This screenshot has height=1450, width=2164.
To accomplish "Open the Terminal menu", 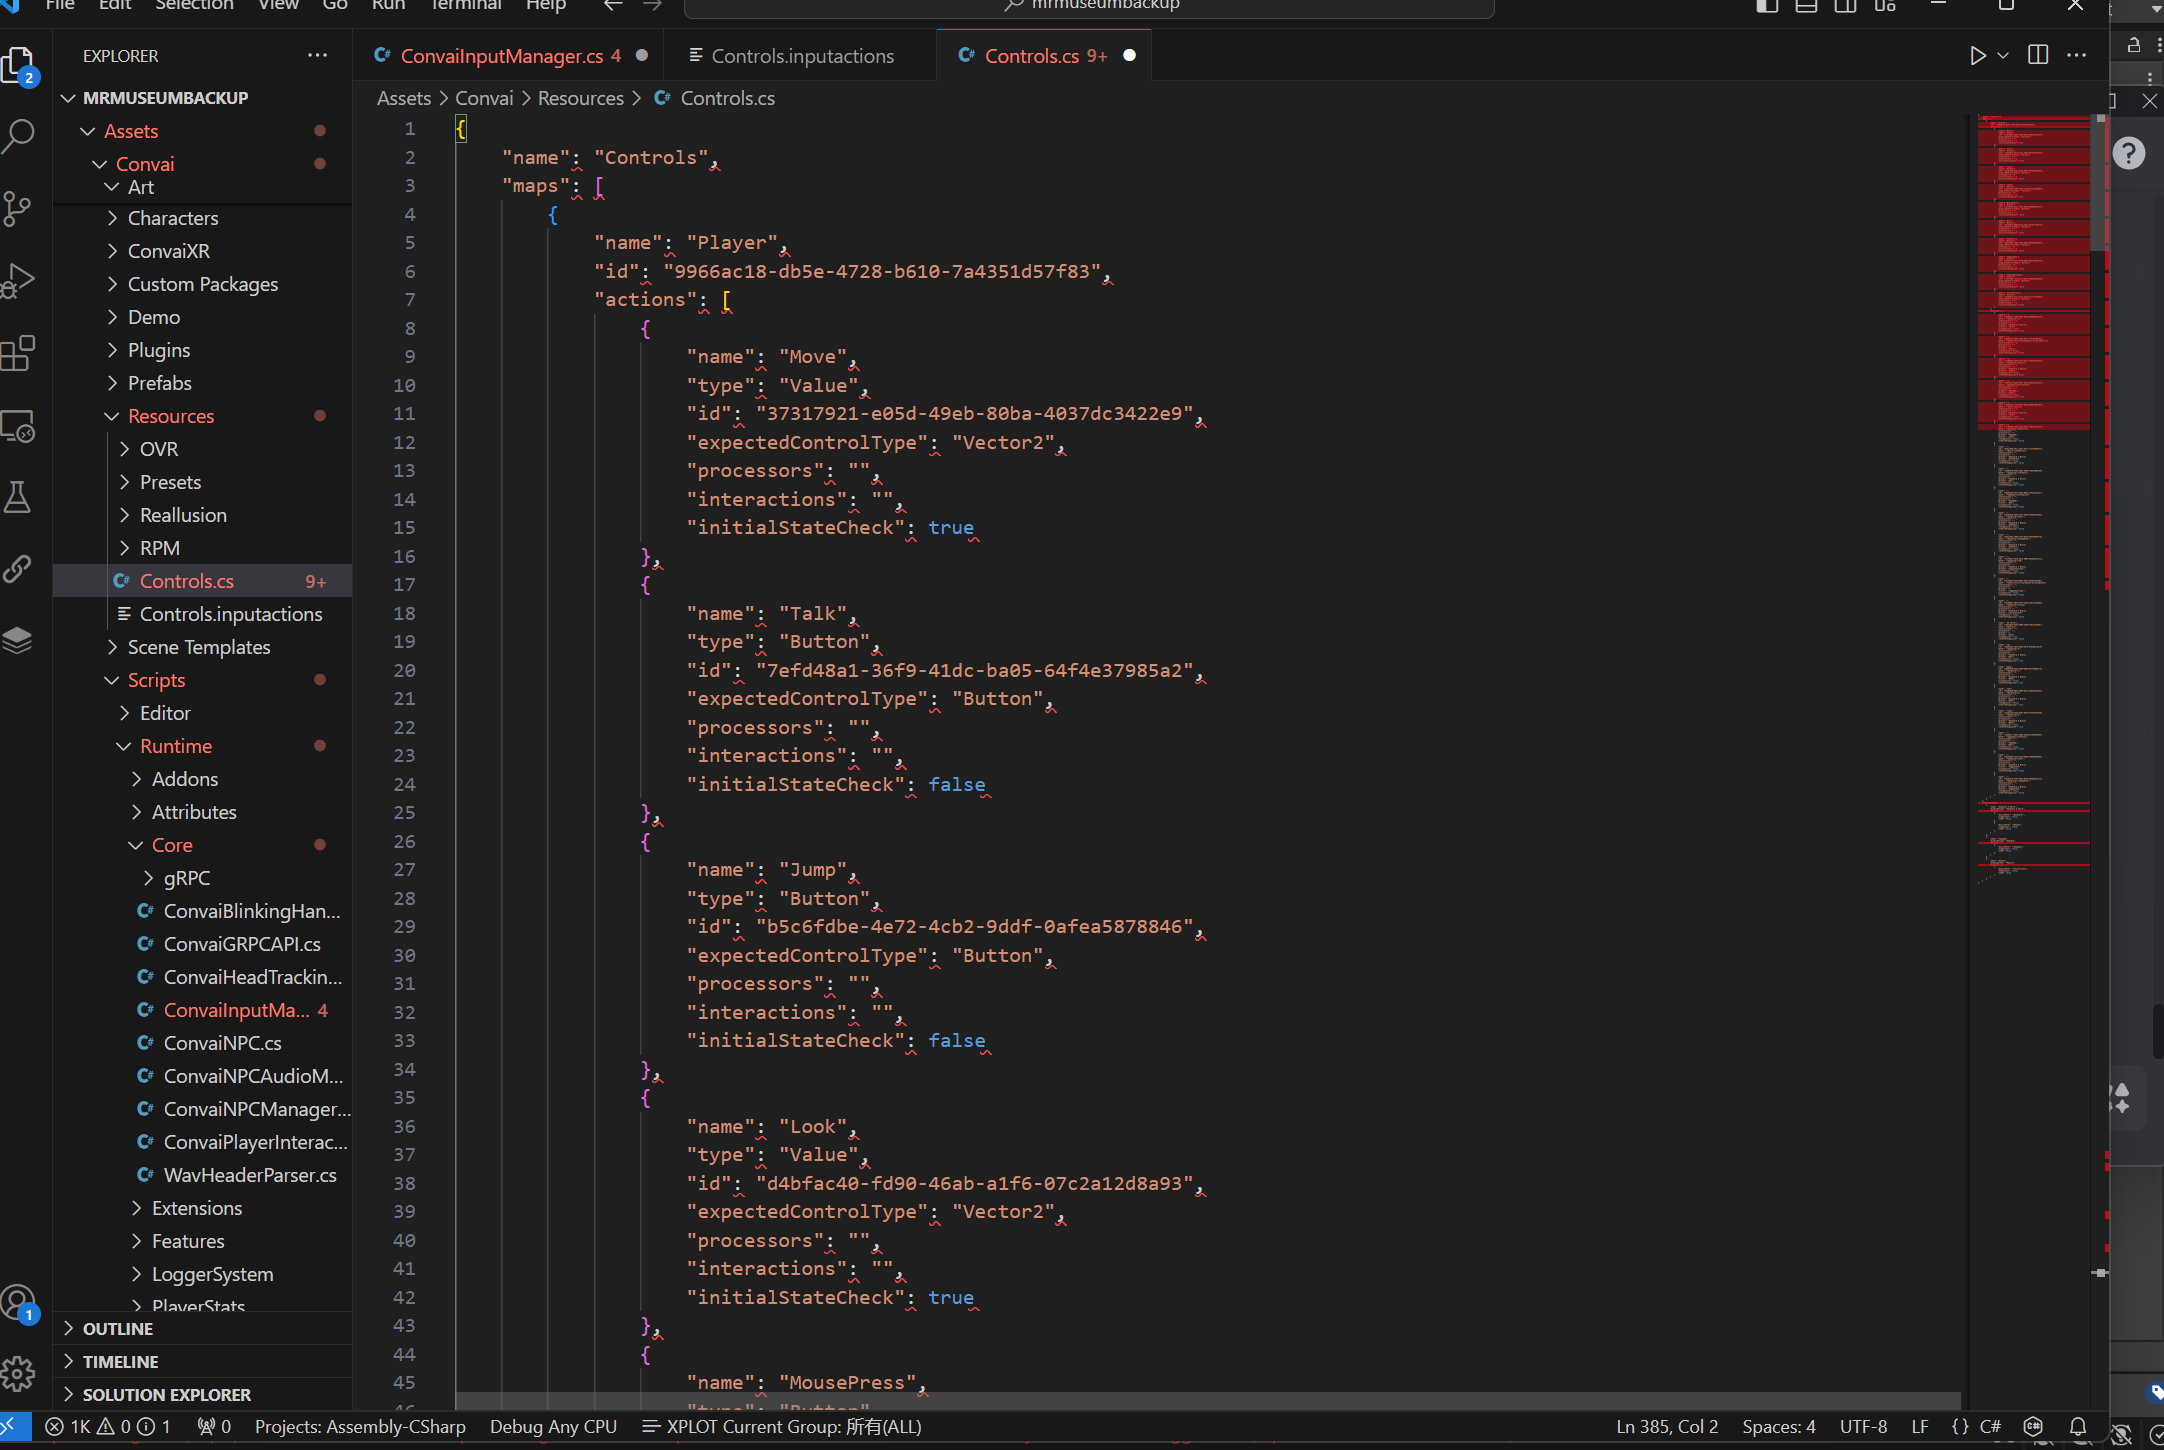I will [465, 6].
